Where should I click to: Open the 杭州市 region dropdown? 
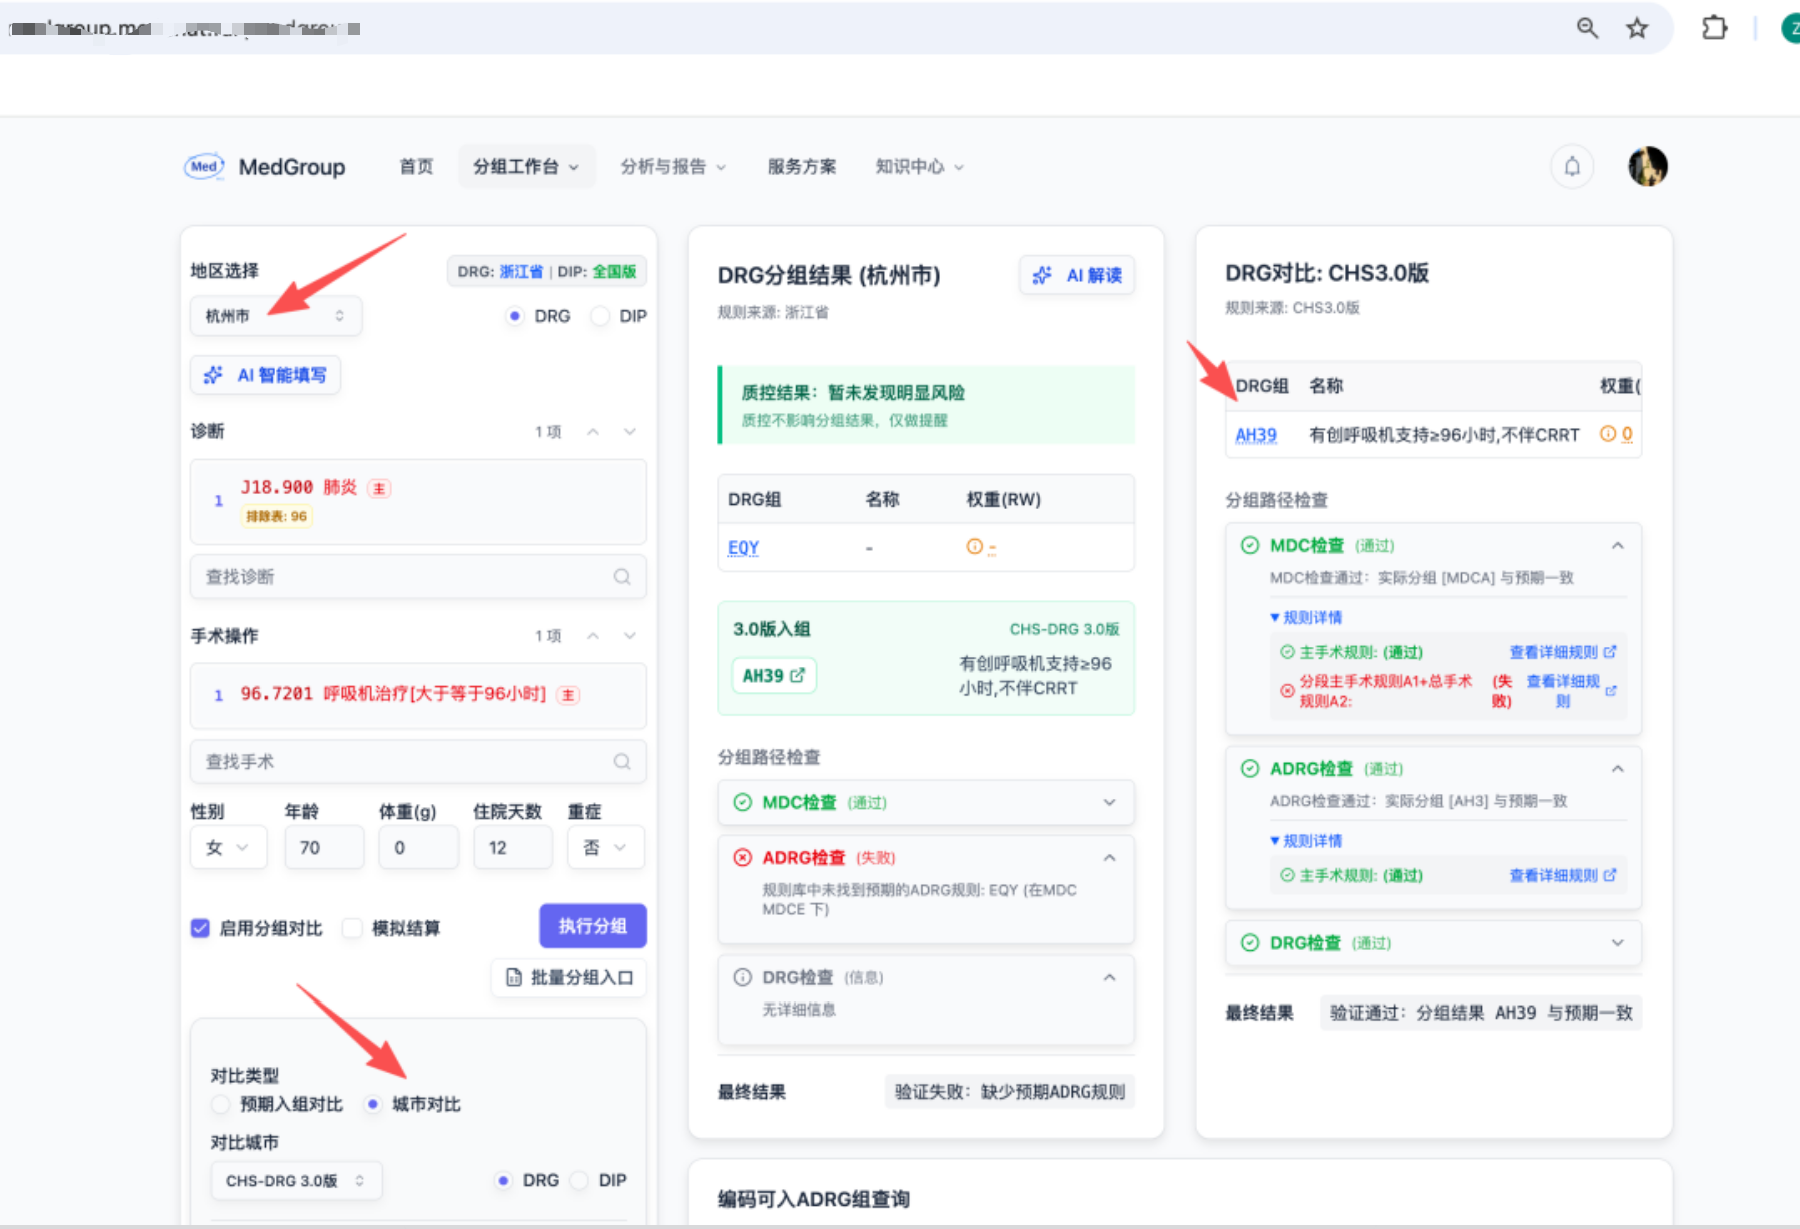[276, 316]
